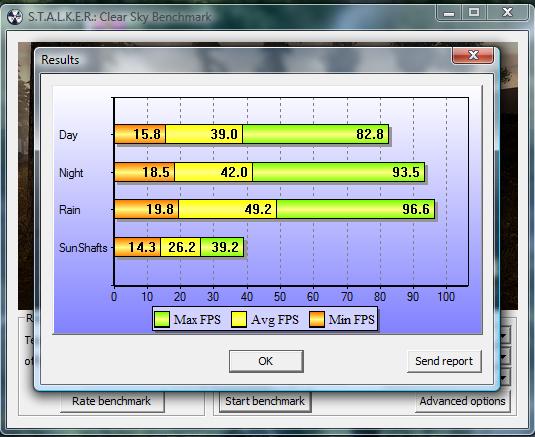535x437 pixels.
Task: Click the Day row label
Action: (x=68, y=135)
